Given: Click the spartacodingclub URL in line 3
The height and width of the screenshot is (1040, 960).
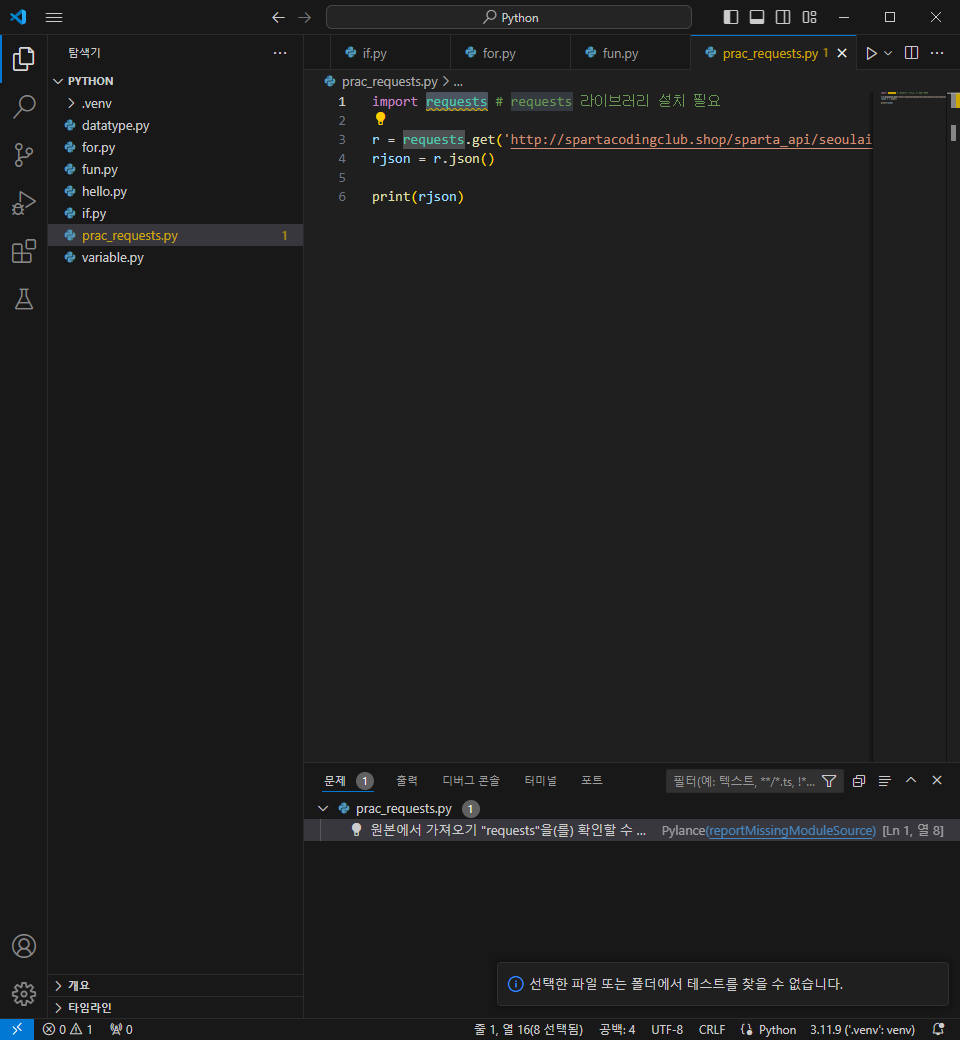Looking at the screenshot, I should 691,139.
